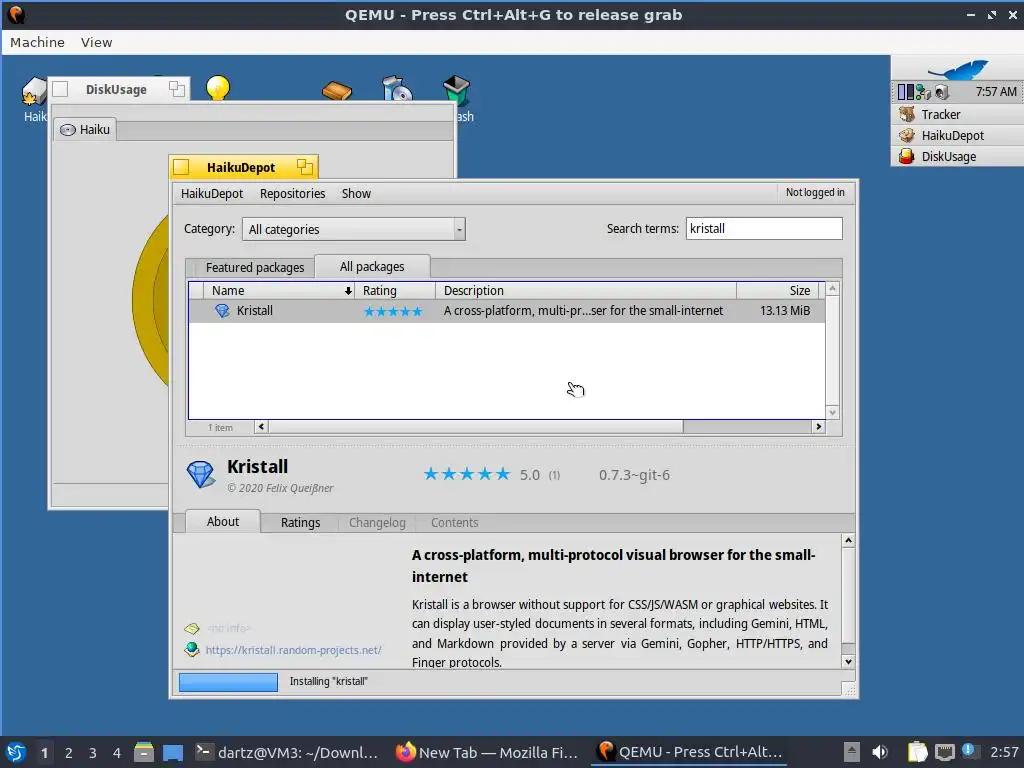The image size is (1024, 768).
Task: Open the kristall.random-projects.net link
Action: tap(293, 650)
